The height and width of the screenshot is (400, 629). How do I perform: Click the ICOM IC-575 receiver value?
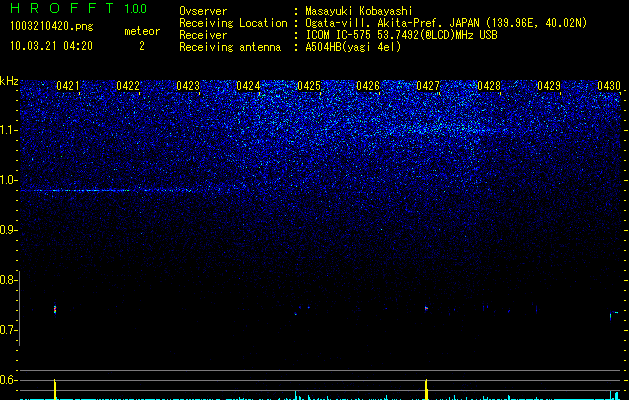coord(401,35)
